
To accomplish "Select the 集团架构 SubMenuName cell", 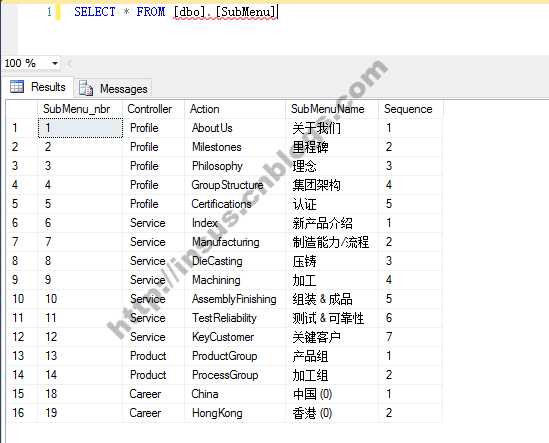I will tap(332, 185).
